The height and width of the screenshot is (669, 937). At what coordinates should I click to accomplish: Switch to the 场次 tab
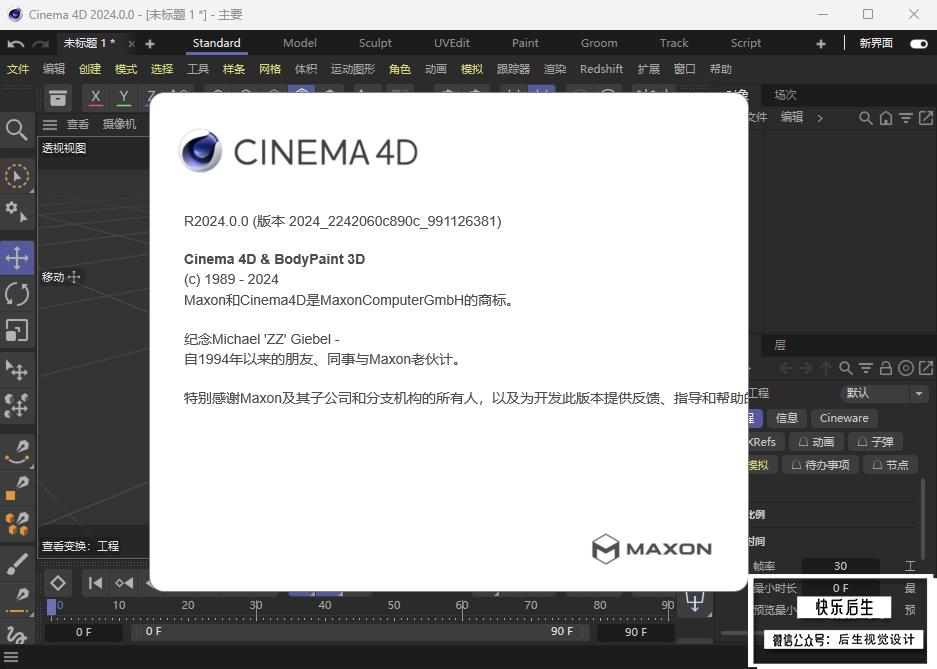[x=785, y=95]
